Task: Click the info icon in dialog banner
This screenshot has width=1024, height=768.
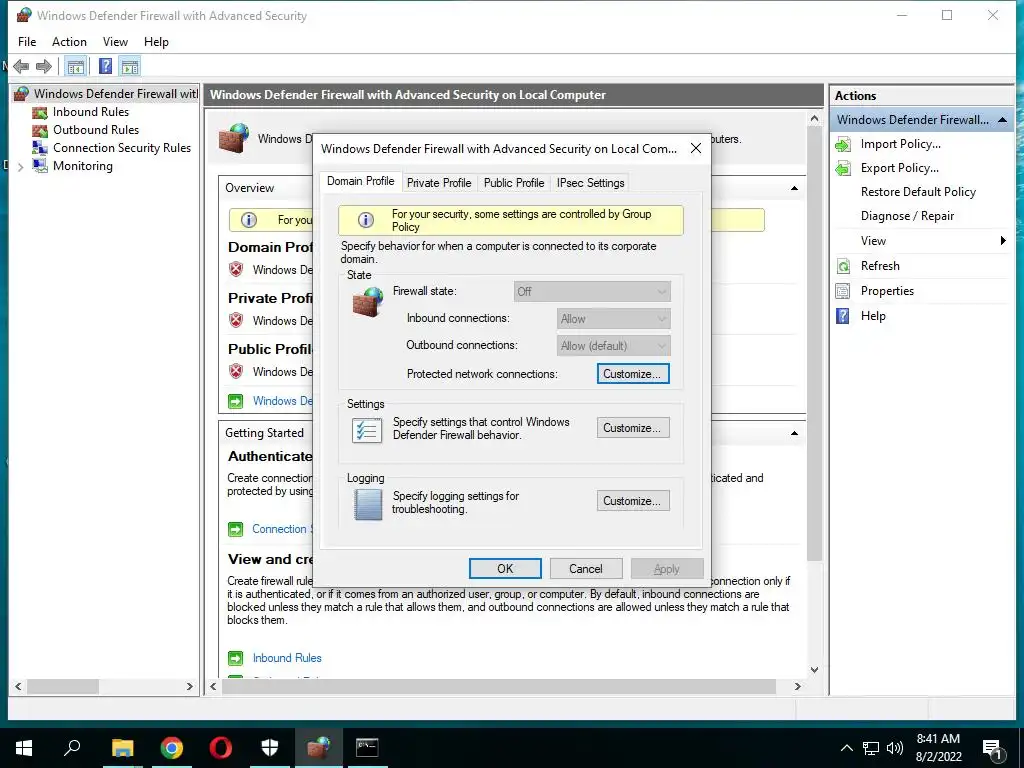Action: [x=366, y=220]
